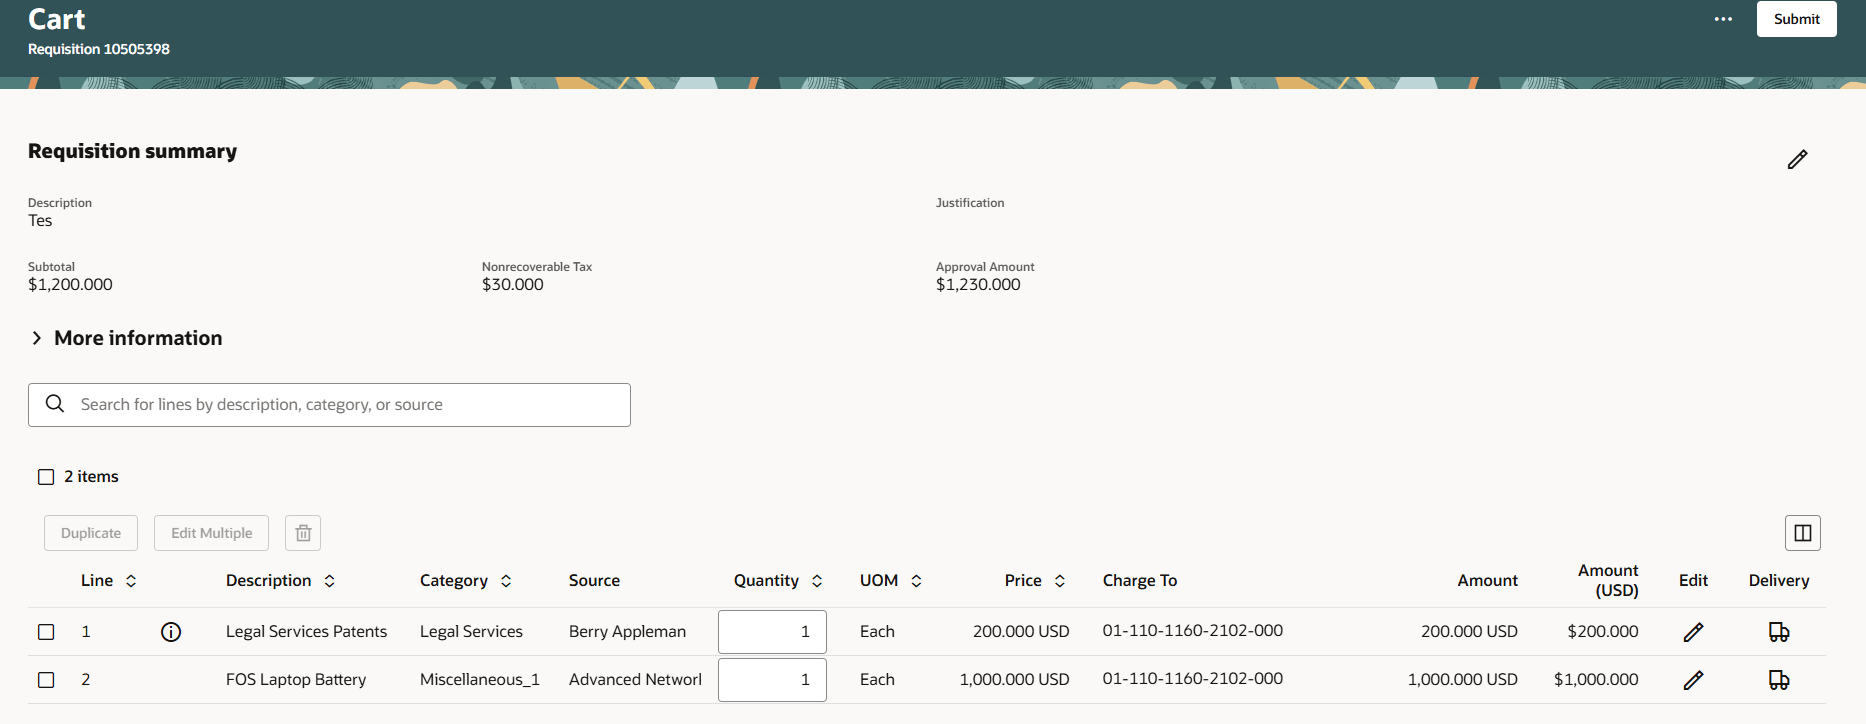Sort by Description column arrows
The width and height of the screenshot is (1866, 724).
pyautogui.click(x=329, y=581)
